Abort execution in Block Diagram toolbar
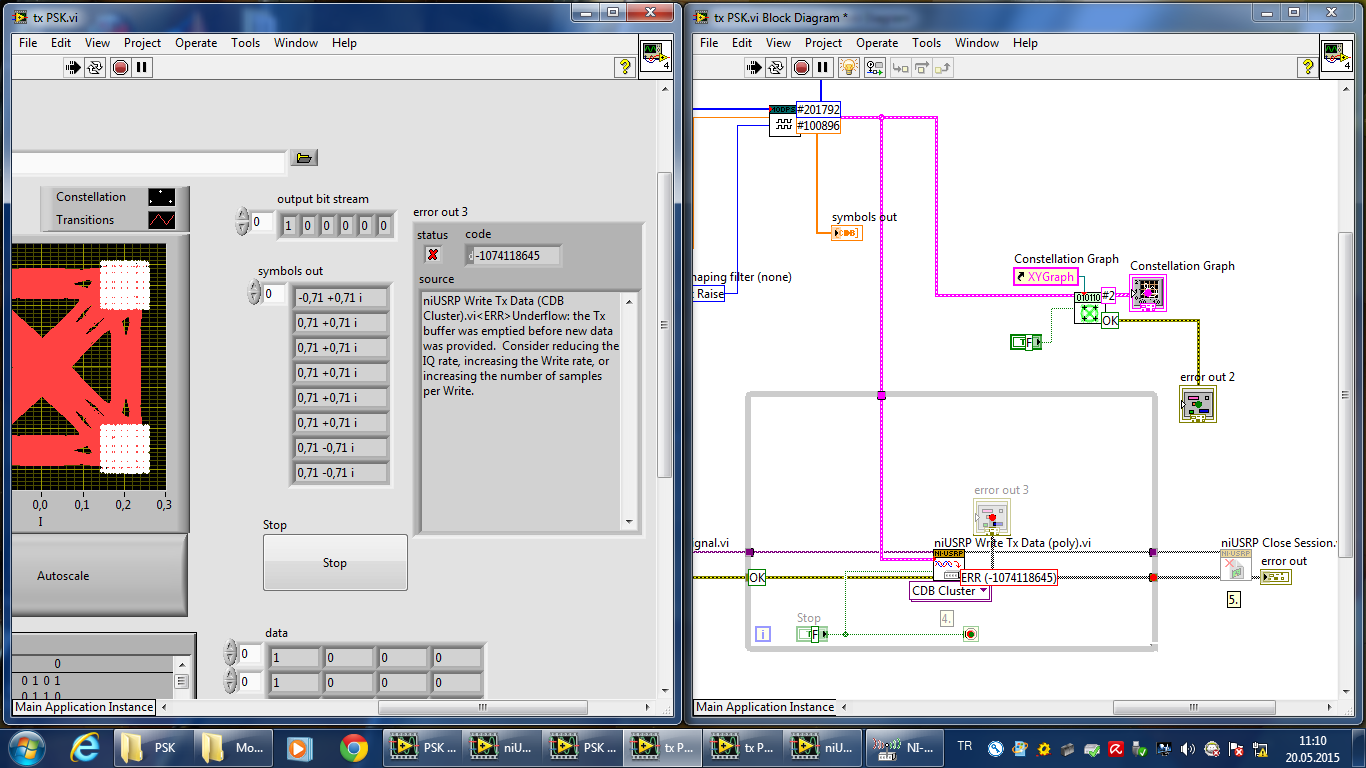 click(x=801, y=68)
